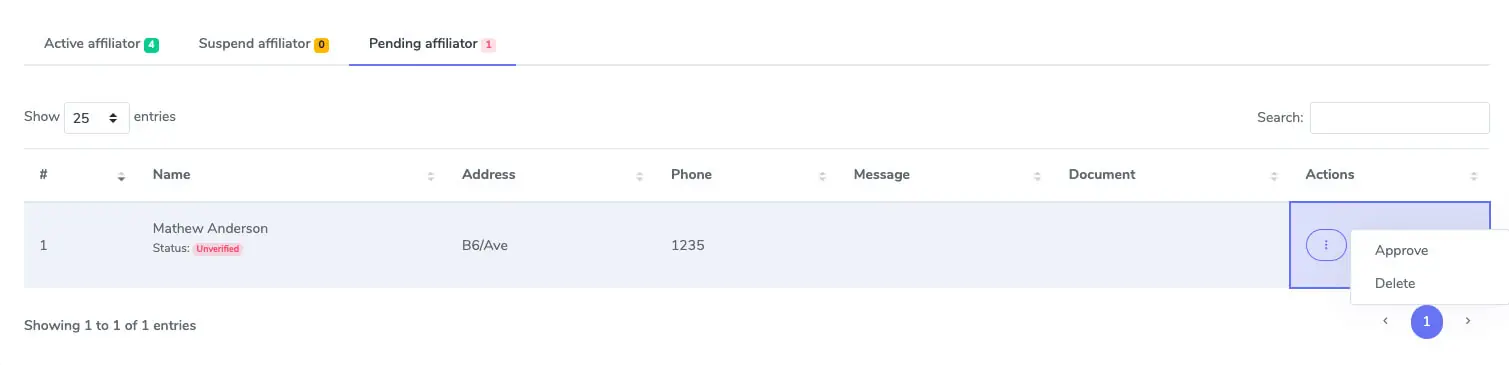Sort table by Address column arrows
Viewport: 1509px width, 365px height.
(639, 176)
